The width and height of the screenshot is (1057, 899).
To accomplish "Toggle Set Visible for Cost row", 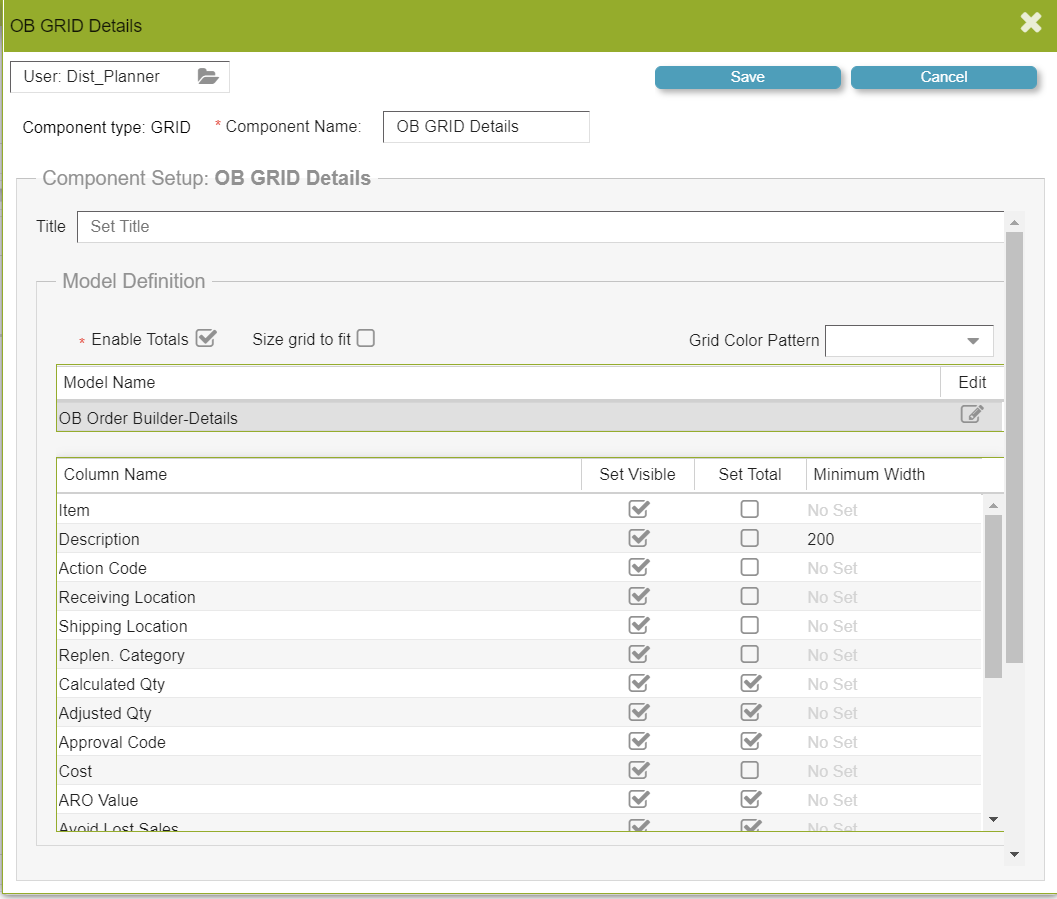I will pyautogui.click(x=638, y=771).
